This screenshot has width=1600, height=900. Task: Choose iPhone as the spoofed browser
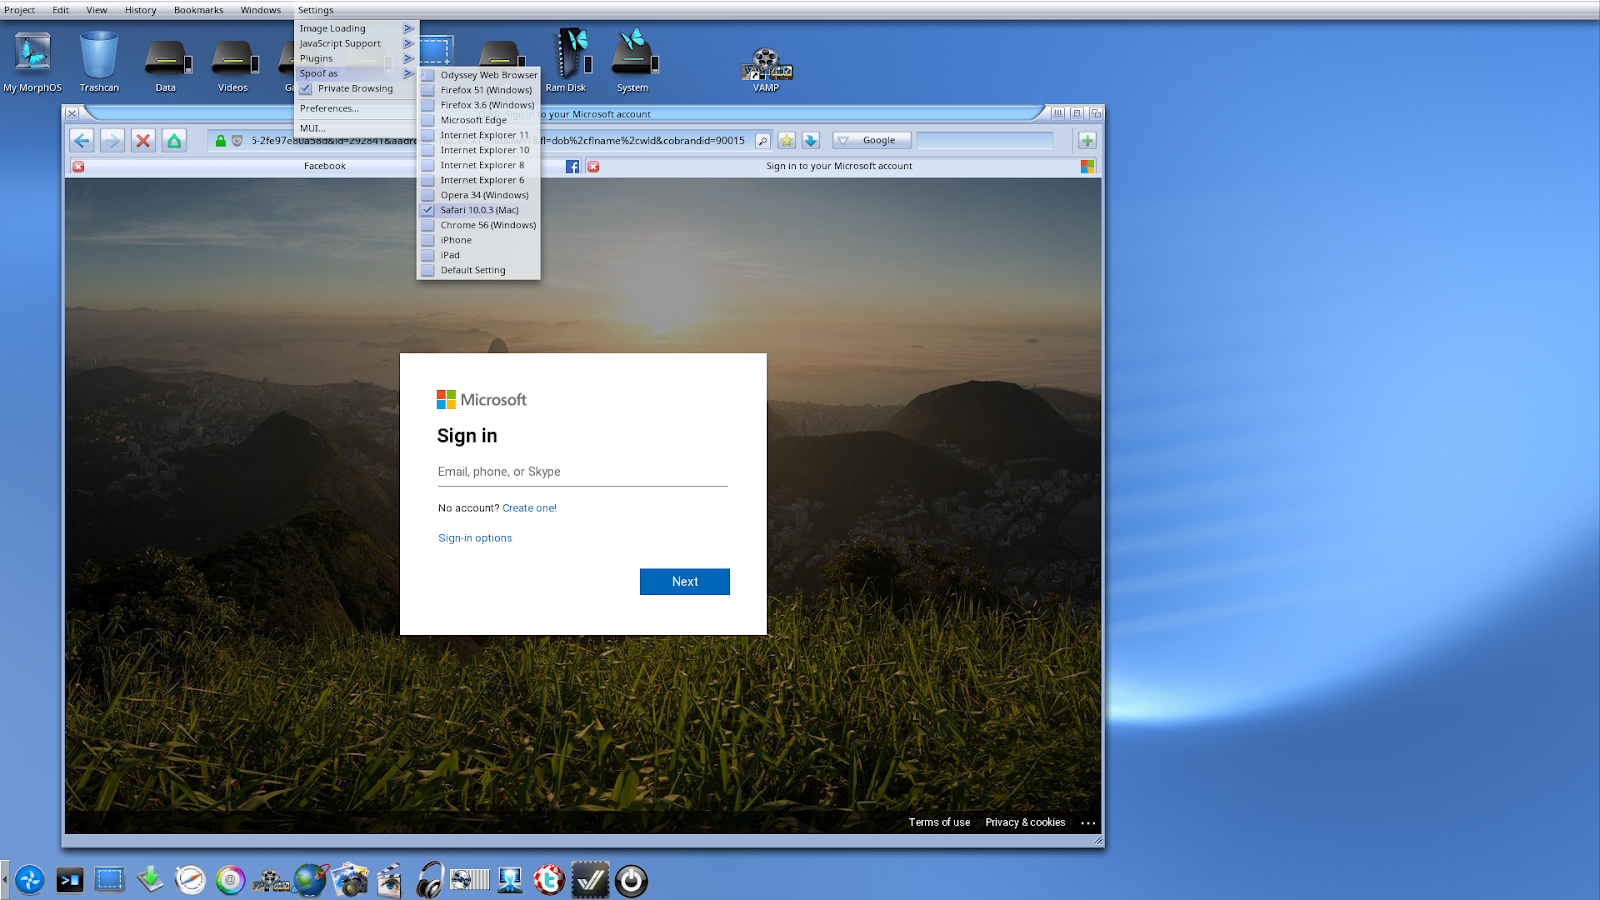[479, 240]
